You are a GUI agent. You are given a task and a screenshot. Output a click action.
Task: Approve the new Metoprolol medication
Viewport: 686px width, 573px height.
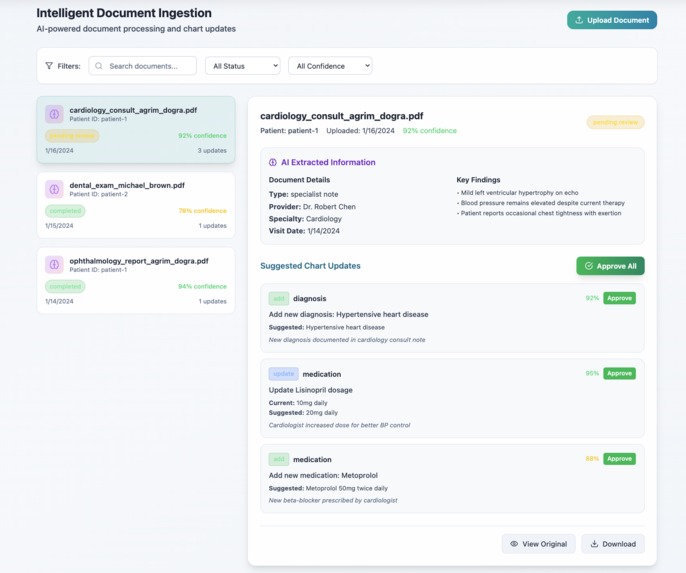point(620,458)
